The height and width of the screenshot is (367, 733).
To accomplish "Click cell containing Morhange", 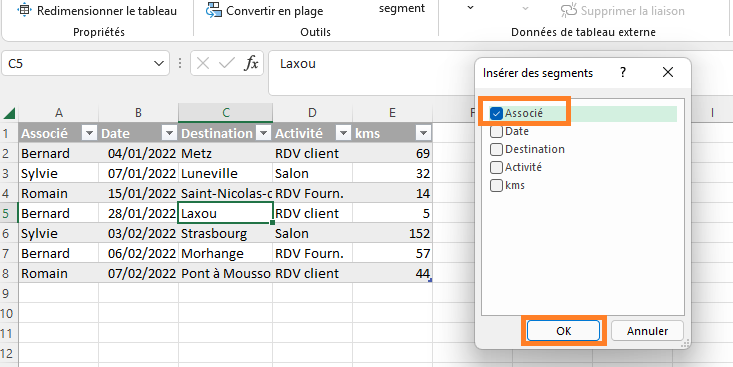I will [x=226, y=253].
